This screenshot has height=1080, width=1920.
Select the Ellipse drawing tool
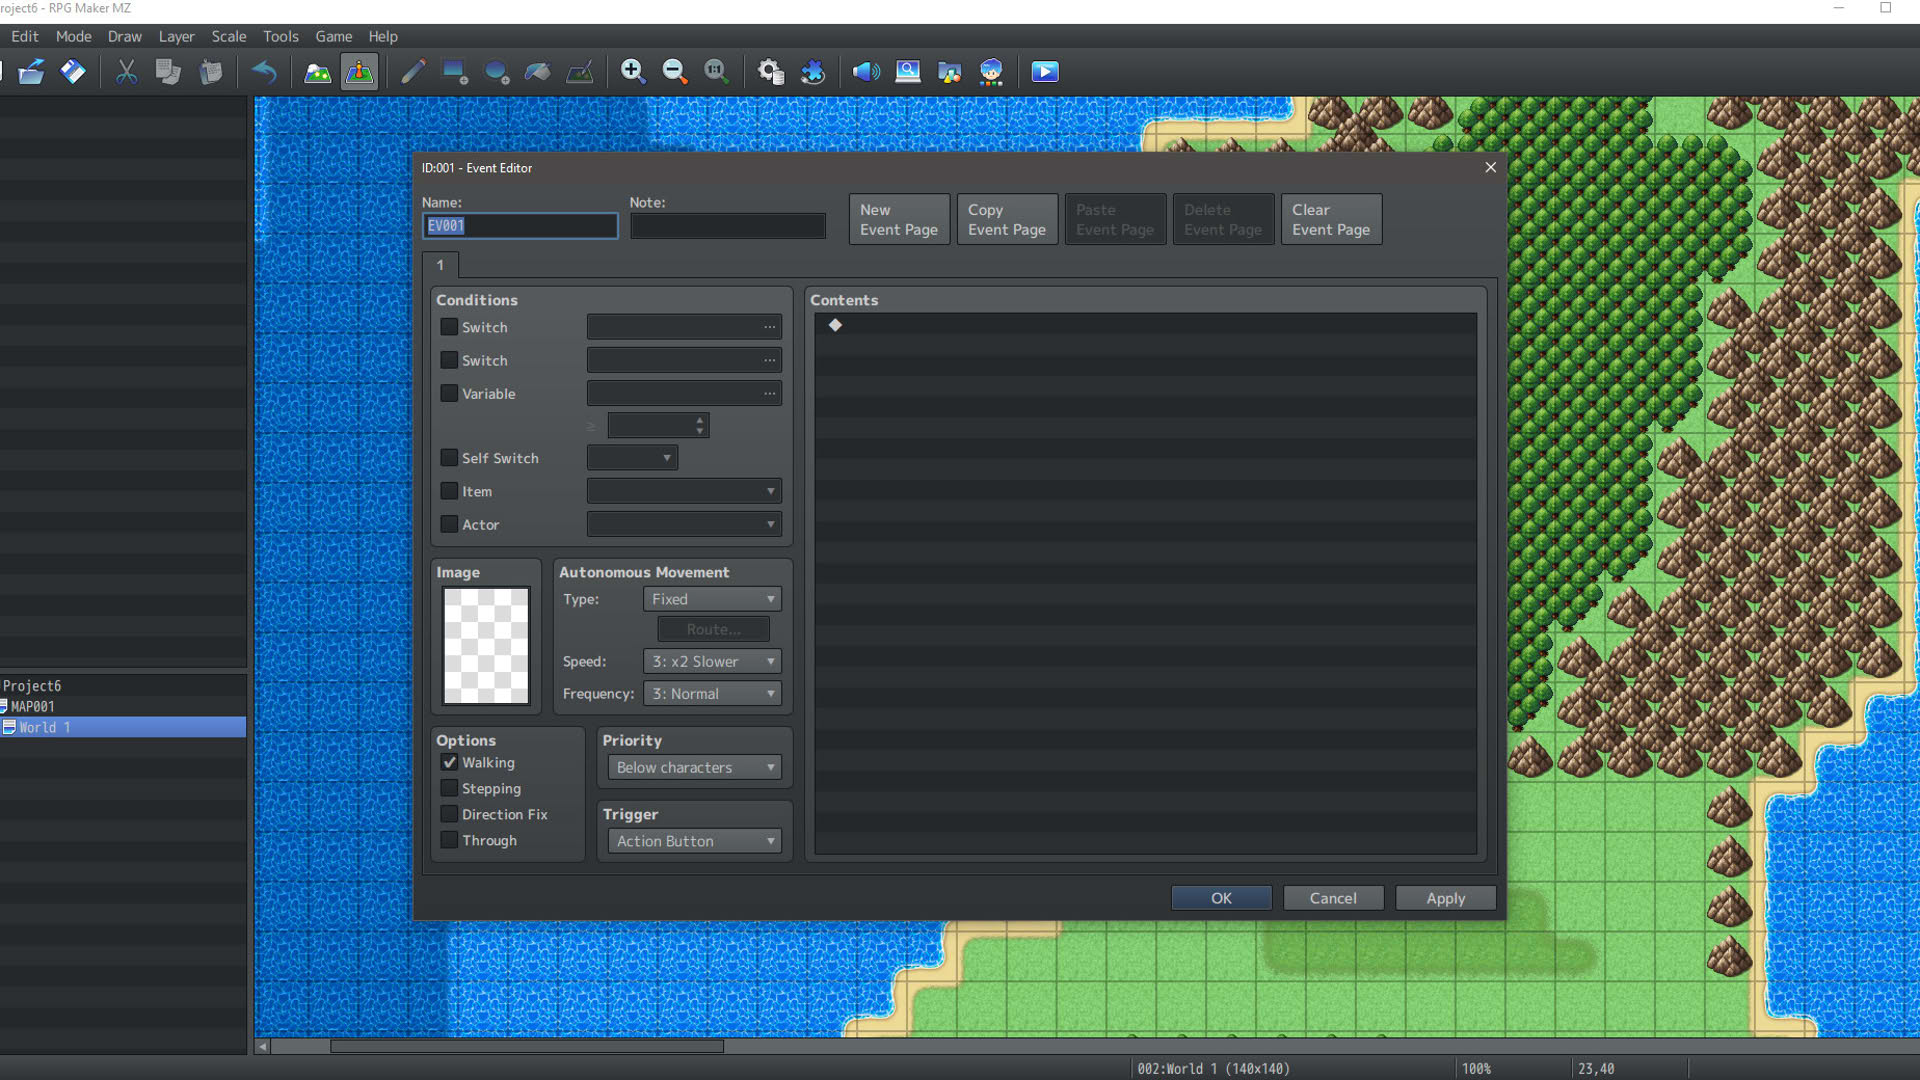[497, 72]
